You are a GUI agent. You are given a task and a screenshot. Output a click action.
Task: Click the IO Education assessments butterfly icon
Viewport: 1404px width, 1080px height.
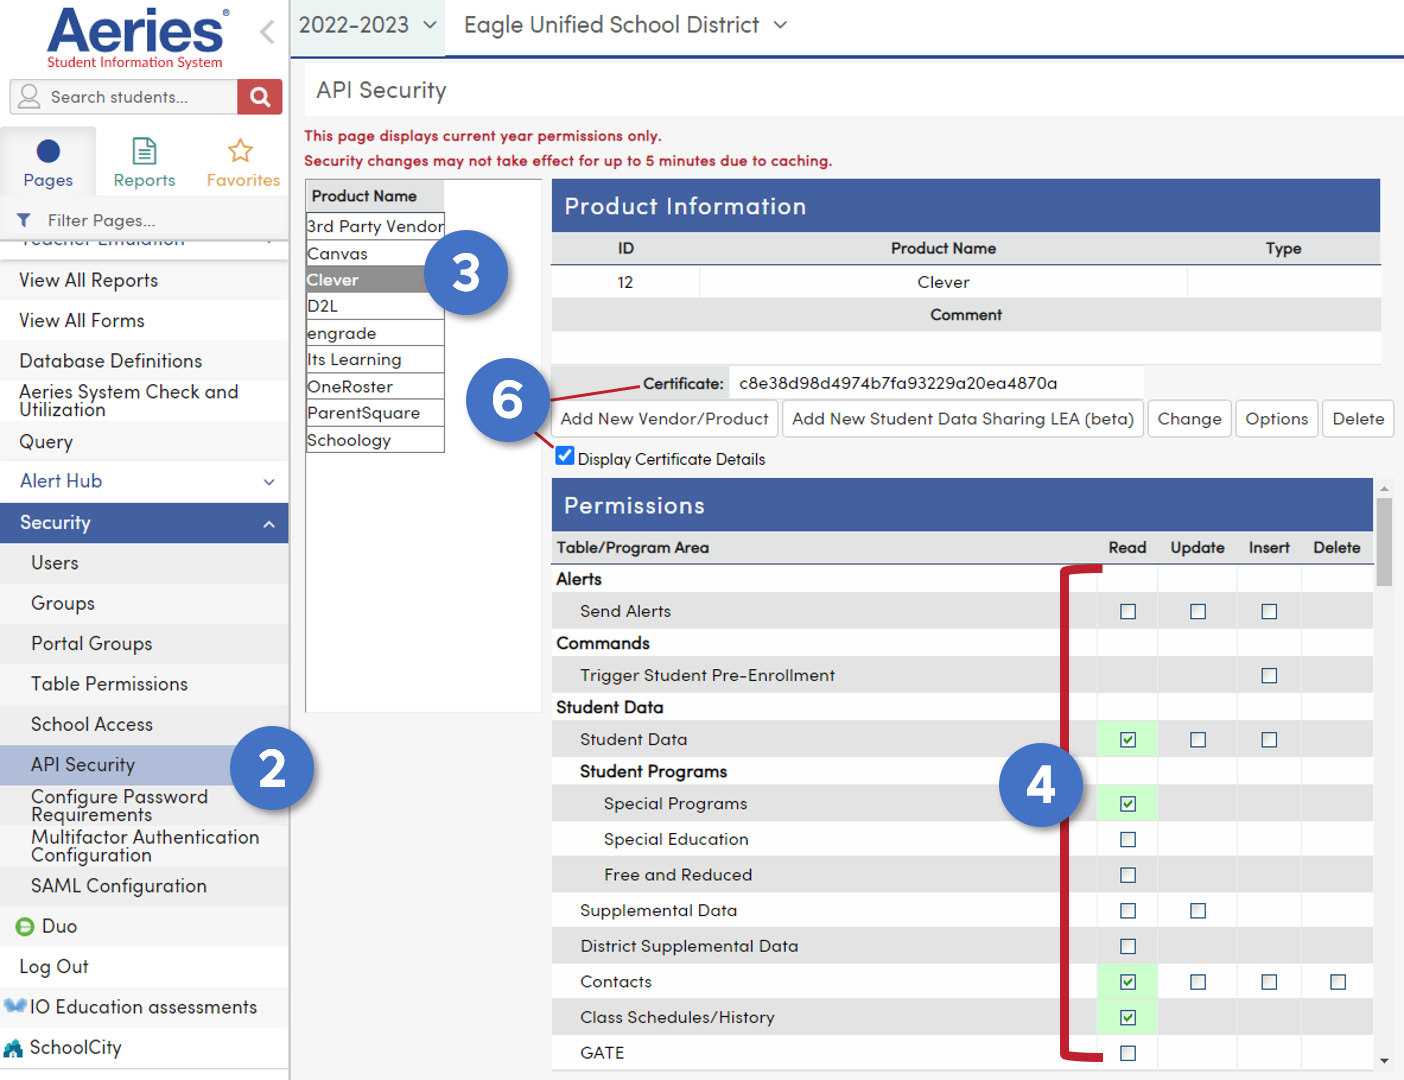click(x=15, y=1006)
